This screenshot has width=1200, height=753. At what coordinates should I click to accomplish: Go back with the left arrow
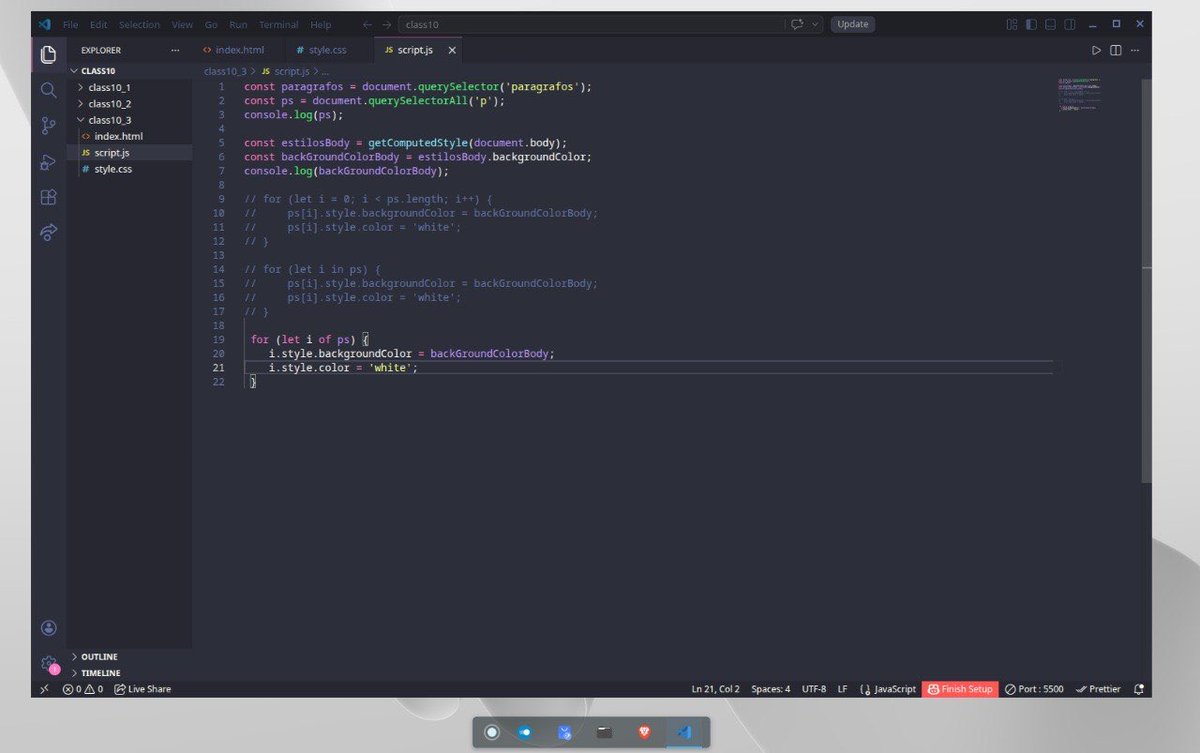[367, 24]
